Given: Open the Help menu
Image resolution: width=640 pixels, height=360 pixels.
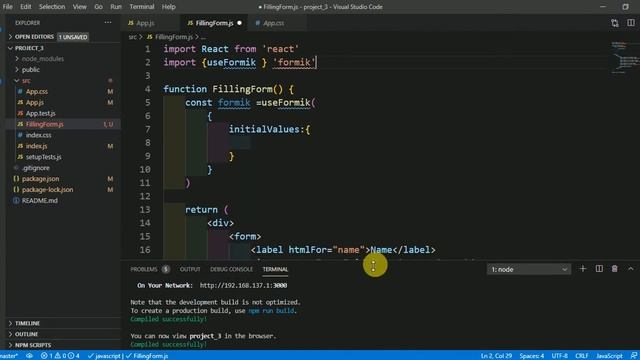Looking at the screenshot, I should tap(168, 7).
